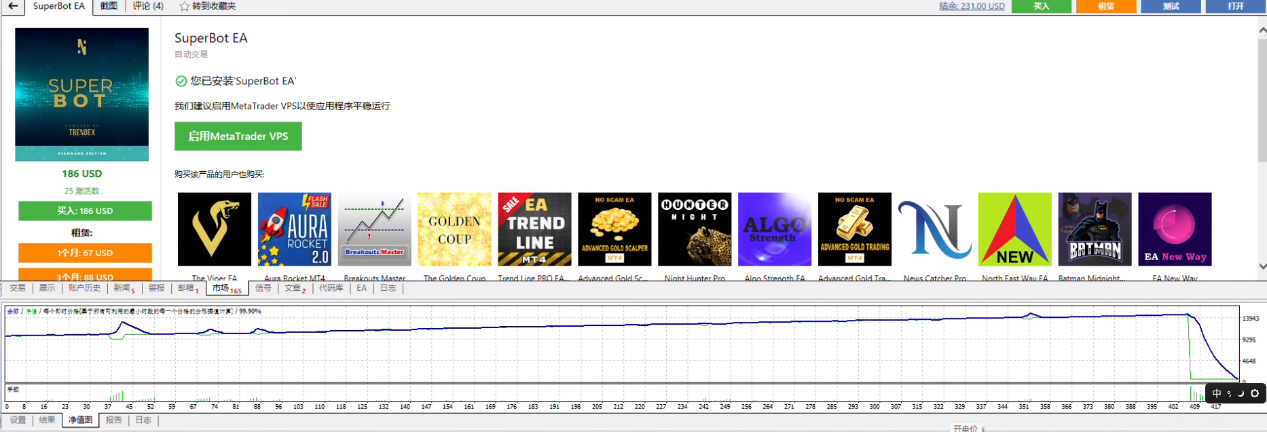Open Night Hunter Pro product icon

pos(695,229)
